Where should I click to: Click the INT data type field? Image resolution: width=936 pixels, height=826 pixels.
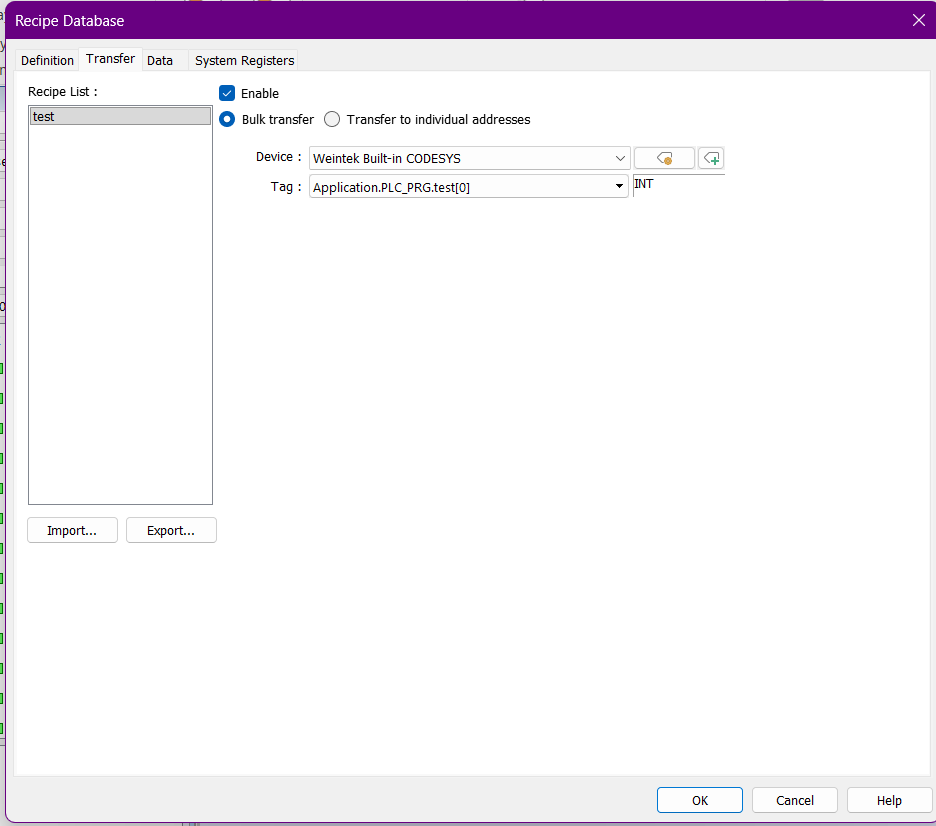[678, 185]
